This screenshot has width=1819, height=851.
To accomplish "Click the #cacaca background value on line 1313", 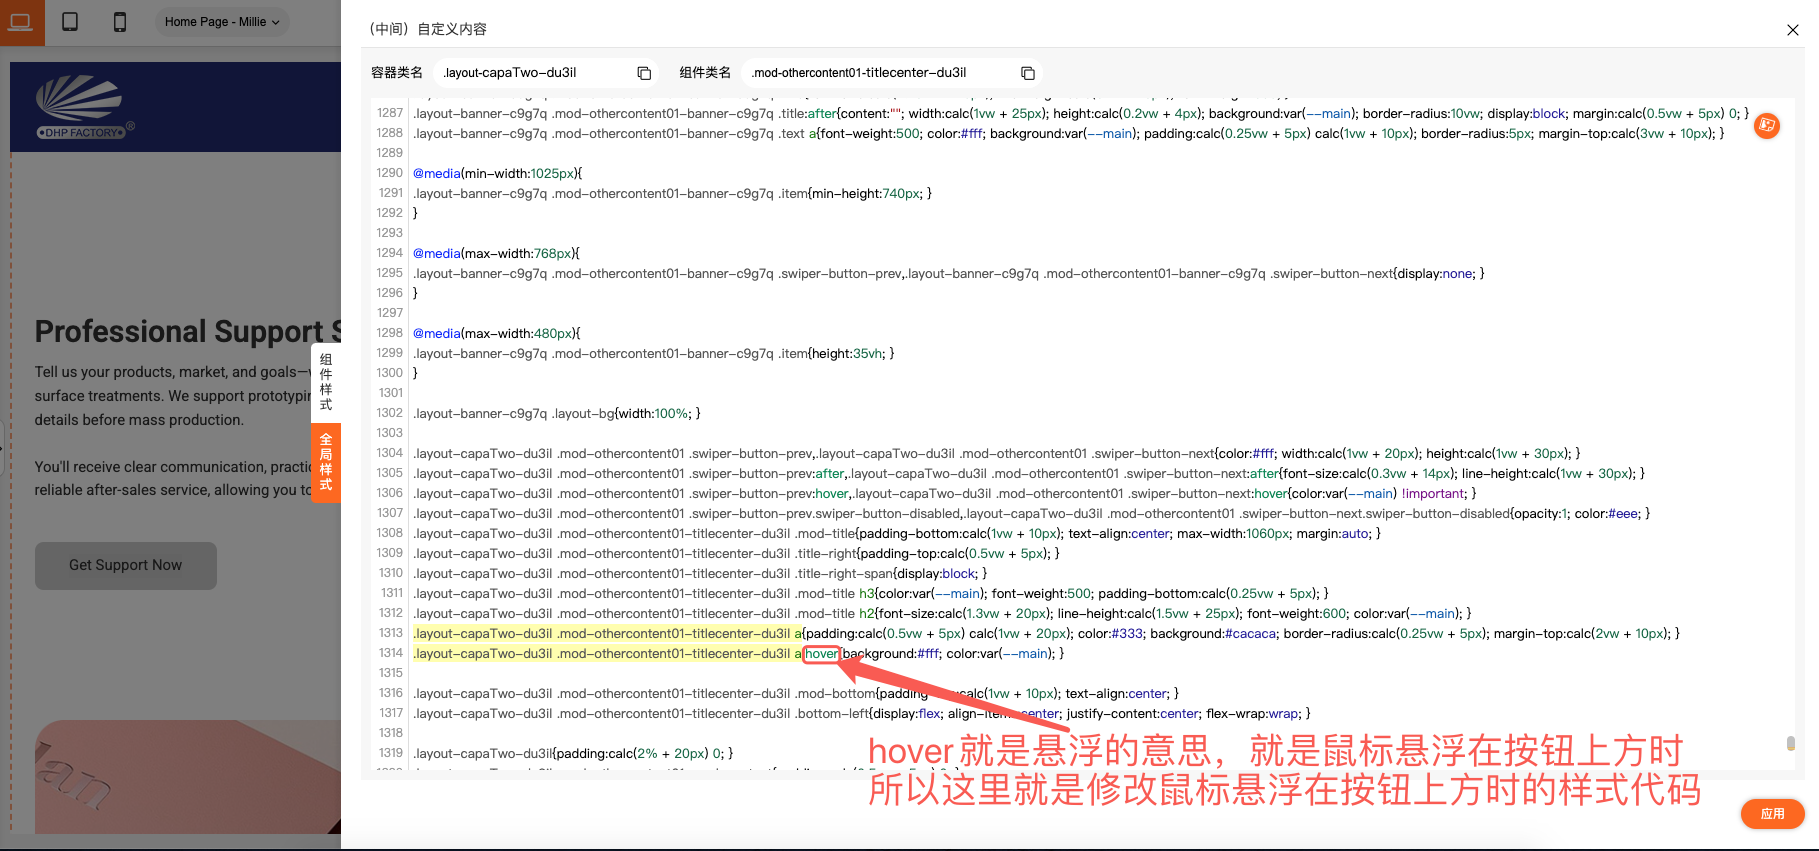I will 1250,634.
